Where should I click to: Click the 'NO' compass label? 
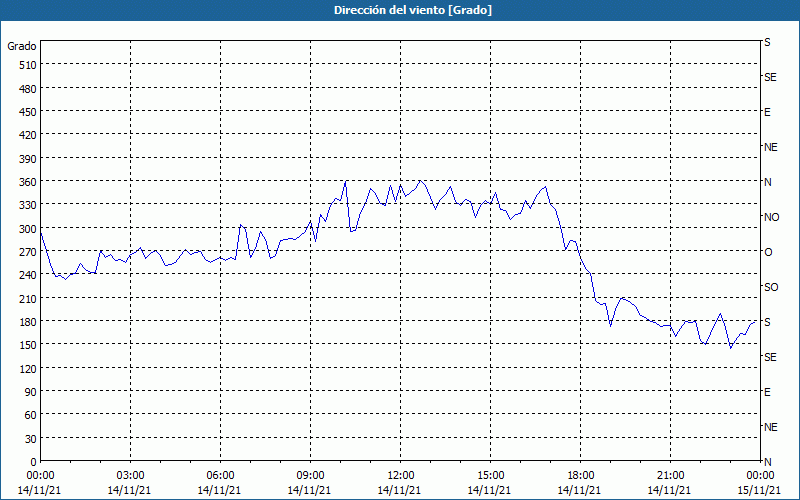[x=771, y=217]
